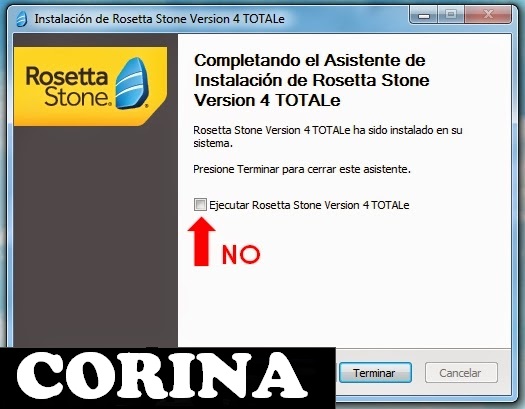
Task: Click the Cancelar button
Action: pos(461,373)
